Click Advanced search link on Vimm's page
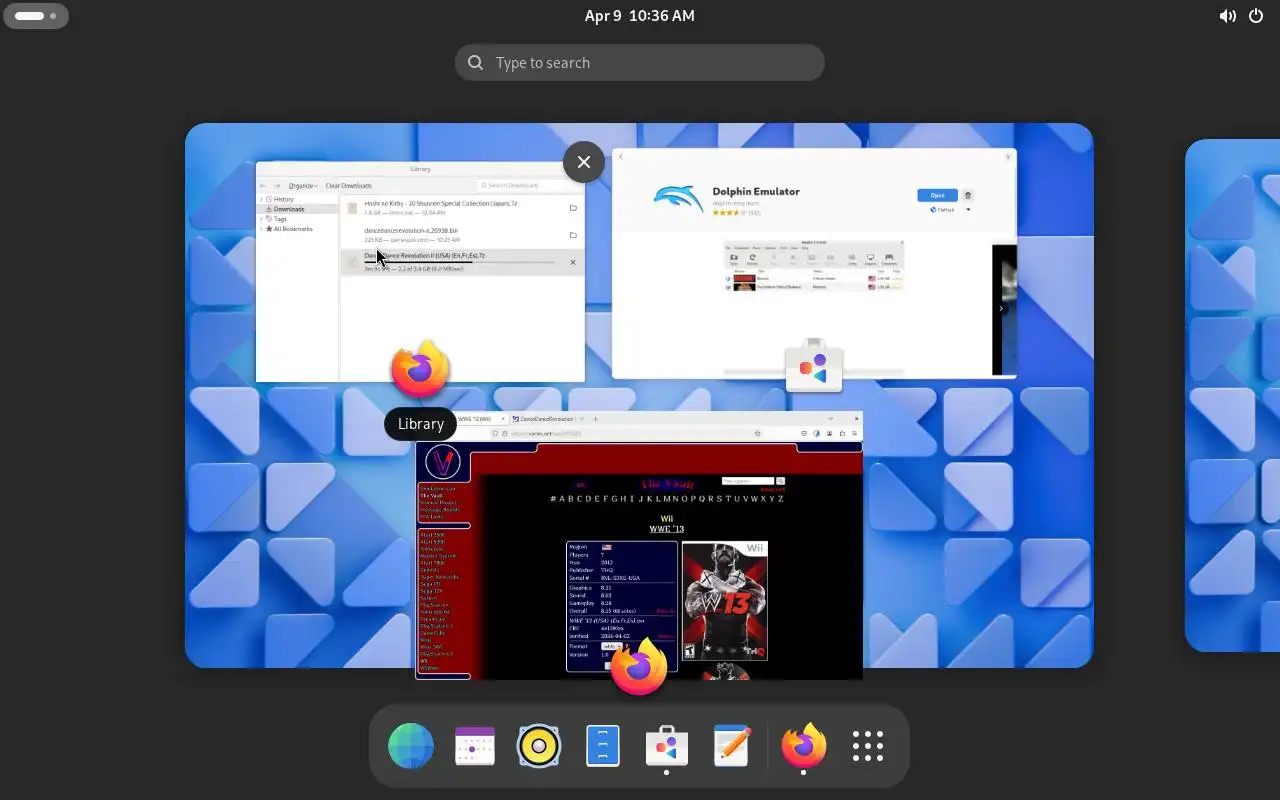Viewport: 1280px width, 800px height. [772, 490]
